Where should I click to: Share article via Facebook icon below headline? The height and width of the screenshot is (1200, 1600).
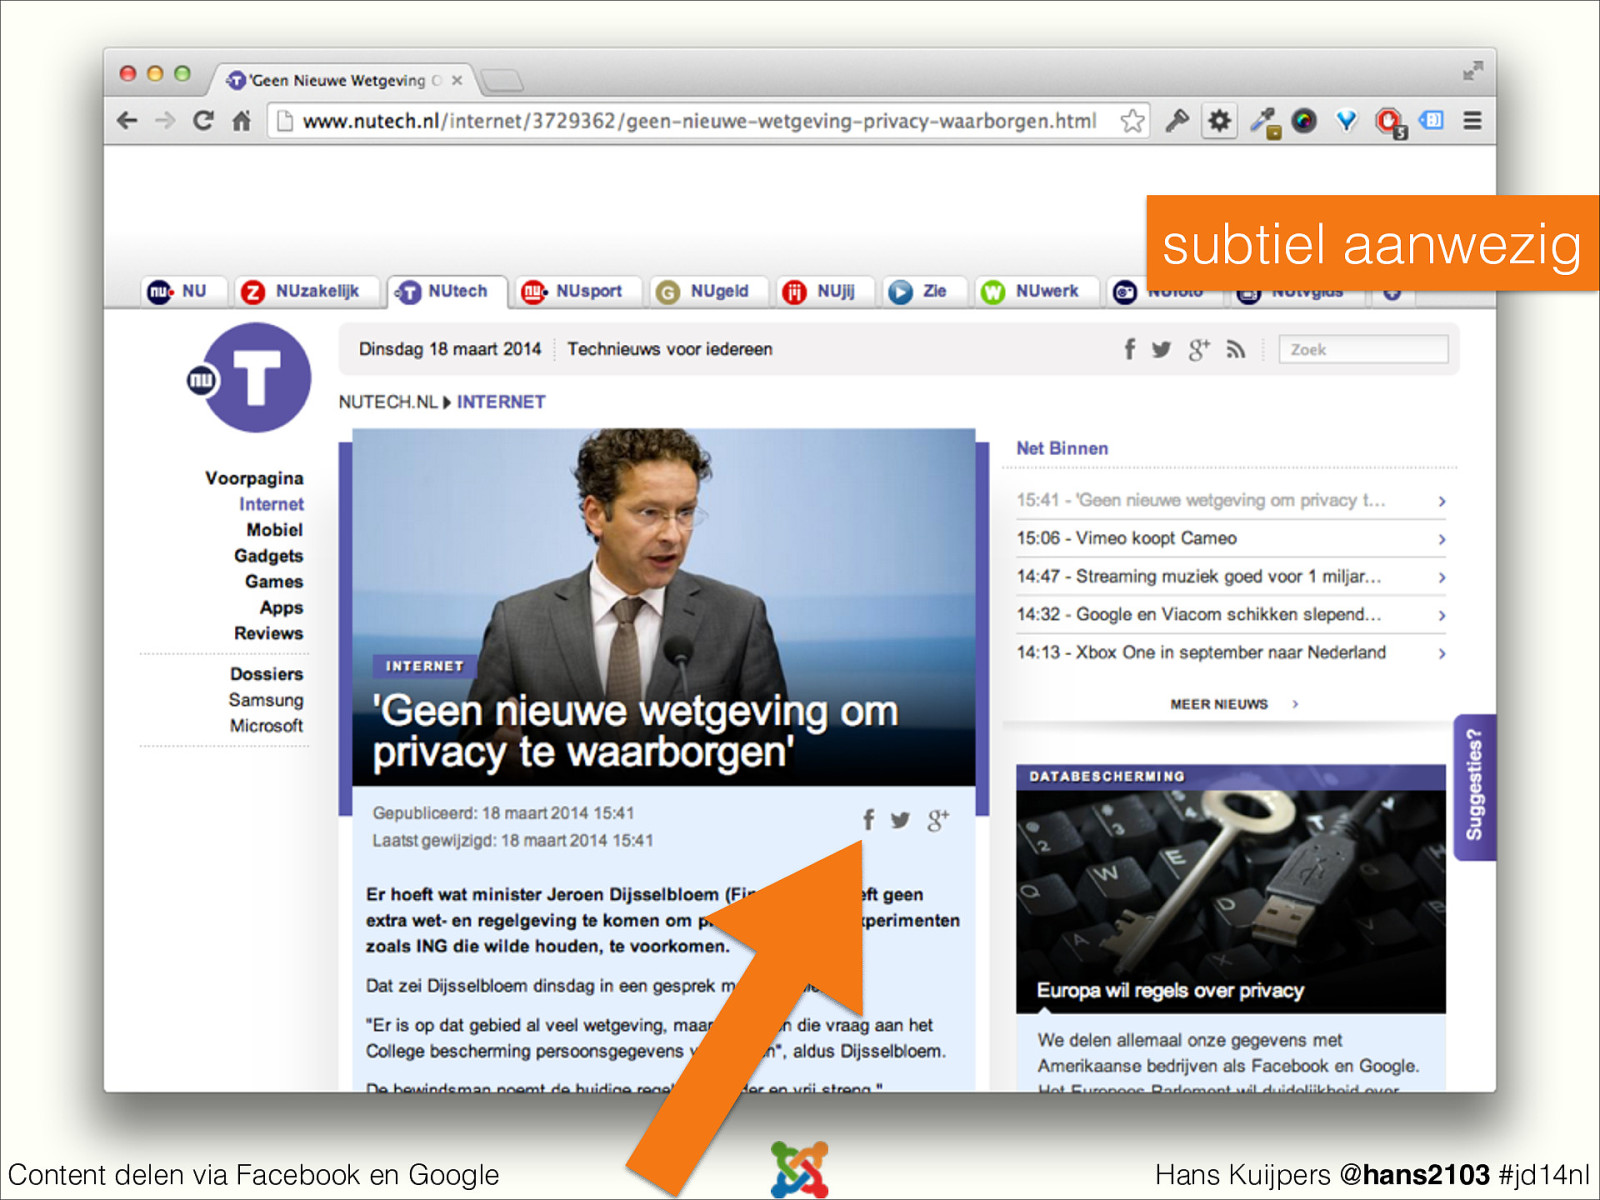click(x=869, y=820)
